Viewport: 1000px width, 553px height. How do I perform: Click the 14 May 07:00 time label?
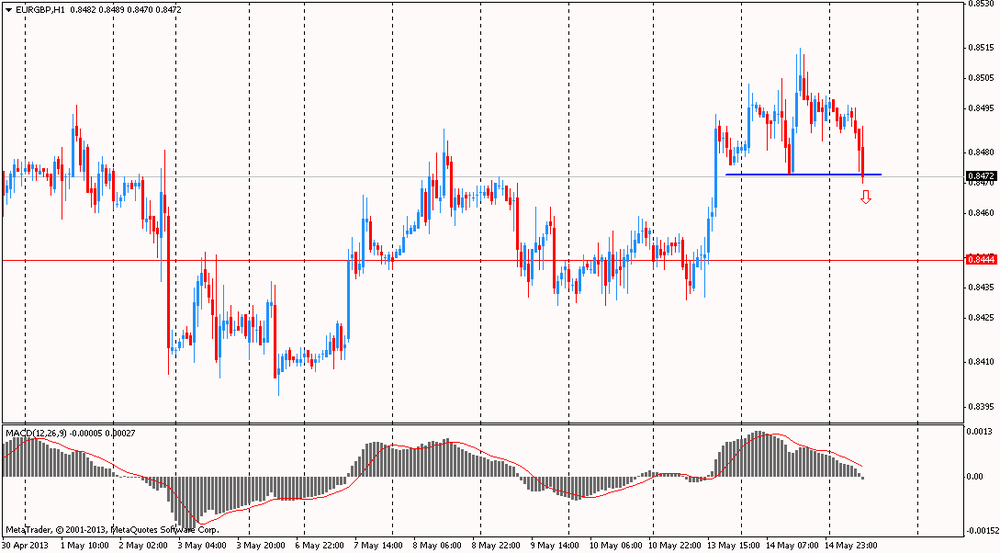click(791, 546)
